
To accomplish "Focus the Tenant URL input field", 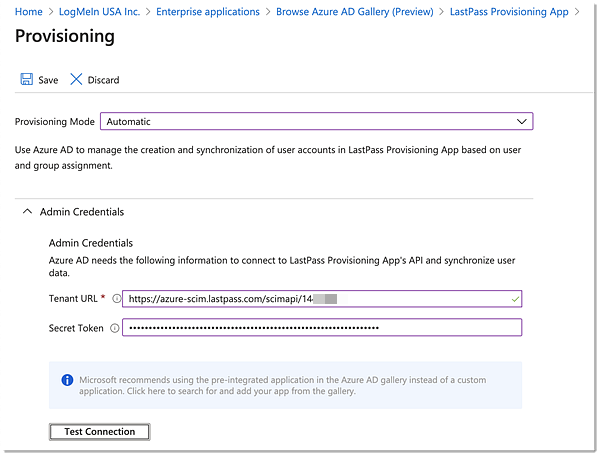I will point(322,299).
